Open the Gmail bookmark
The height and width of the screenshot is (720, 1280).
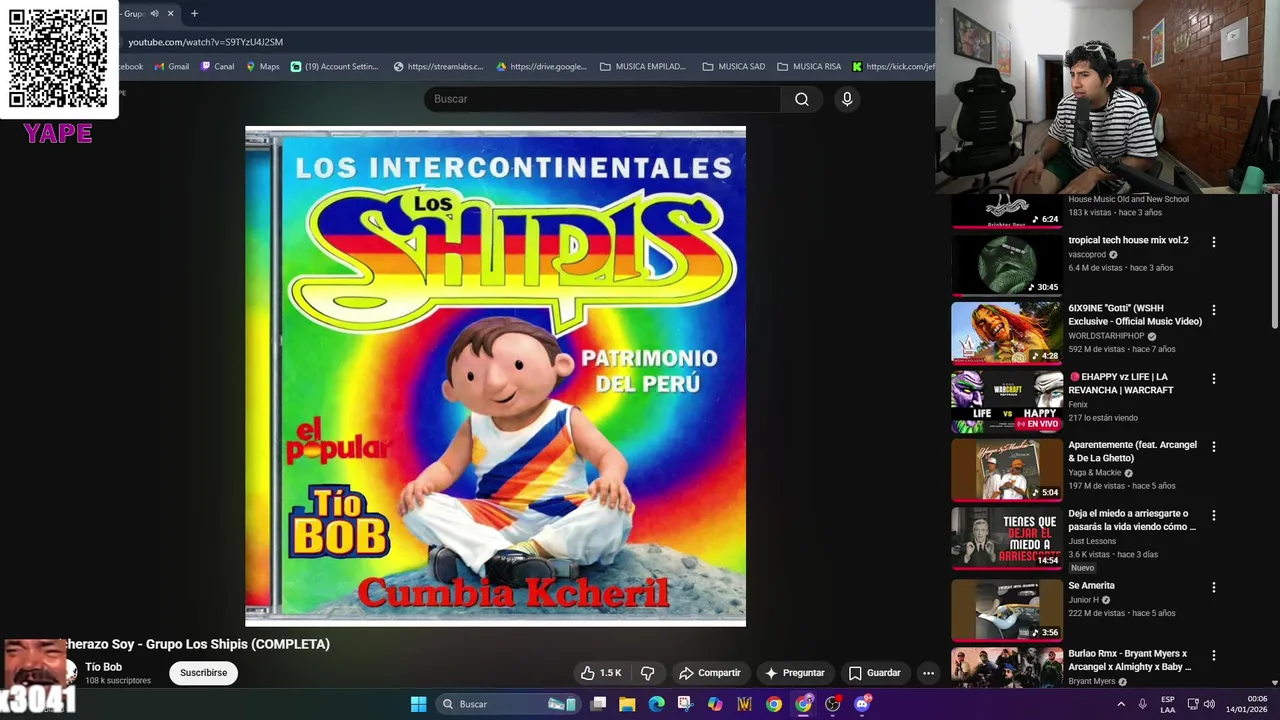(x=171, y=67)
